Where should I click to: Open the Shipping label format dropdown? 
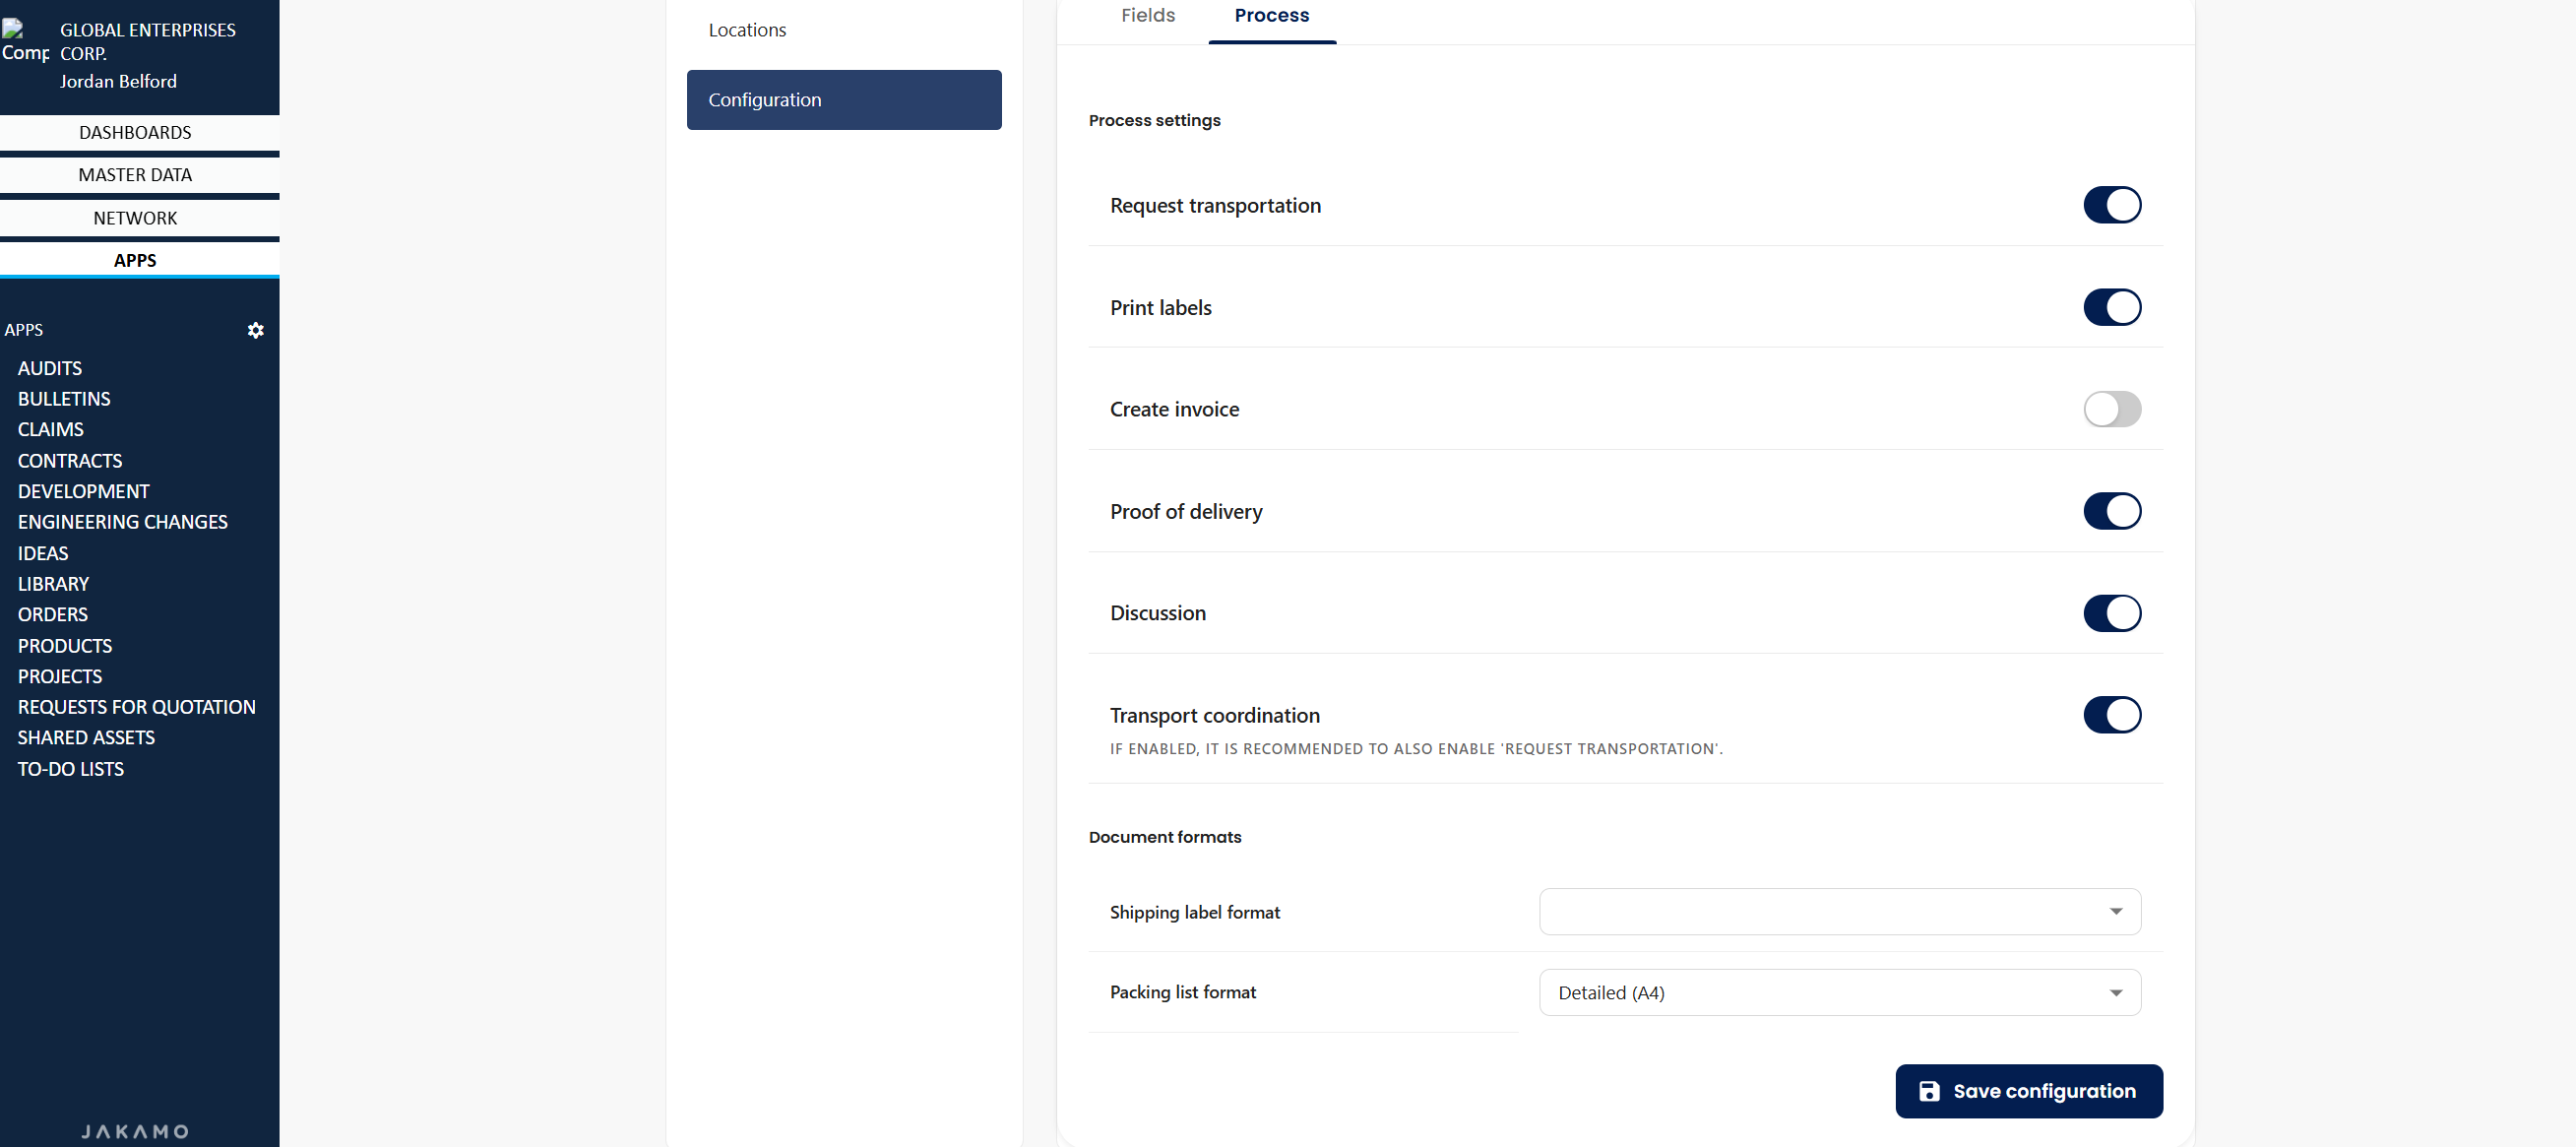pyautogui.click(x=1839, y=912)
